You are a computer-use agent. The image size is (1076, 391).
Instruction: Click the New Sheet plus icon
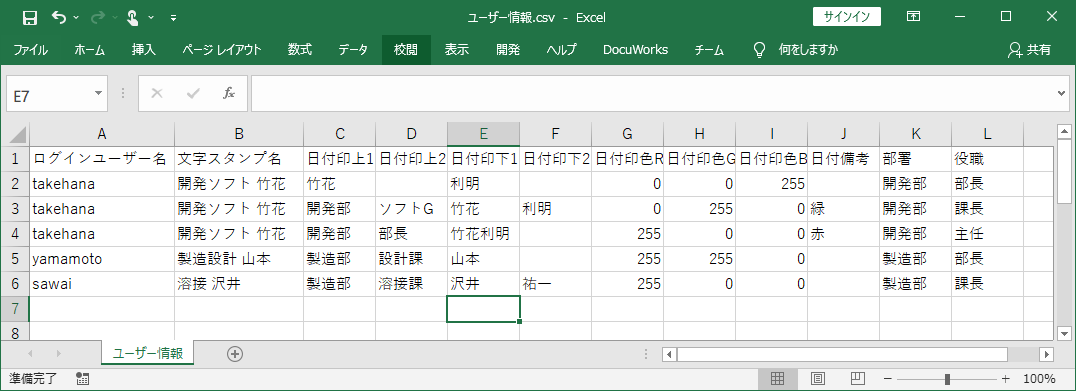[235, 354]
